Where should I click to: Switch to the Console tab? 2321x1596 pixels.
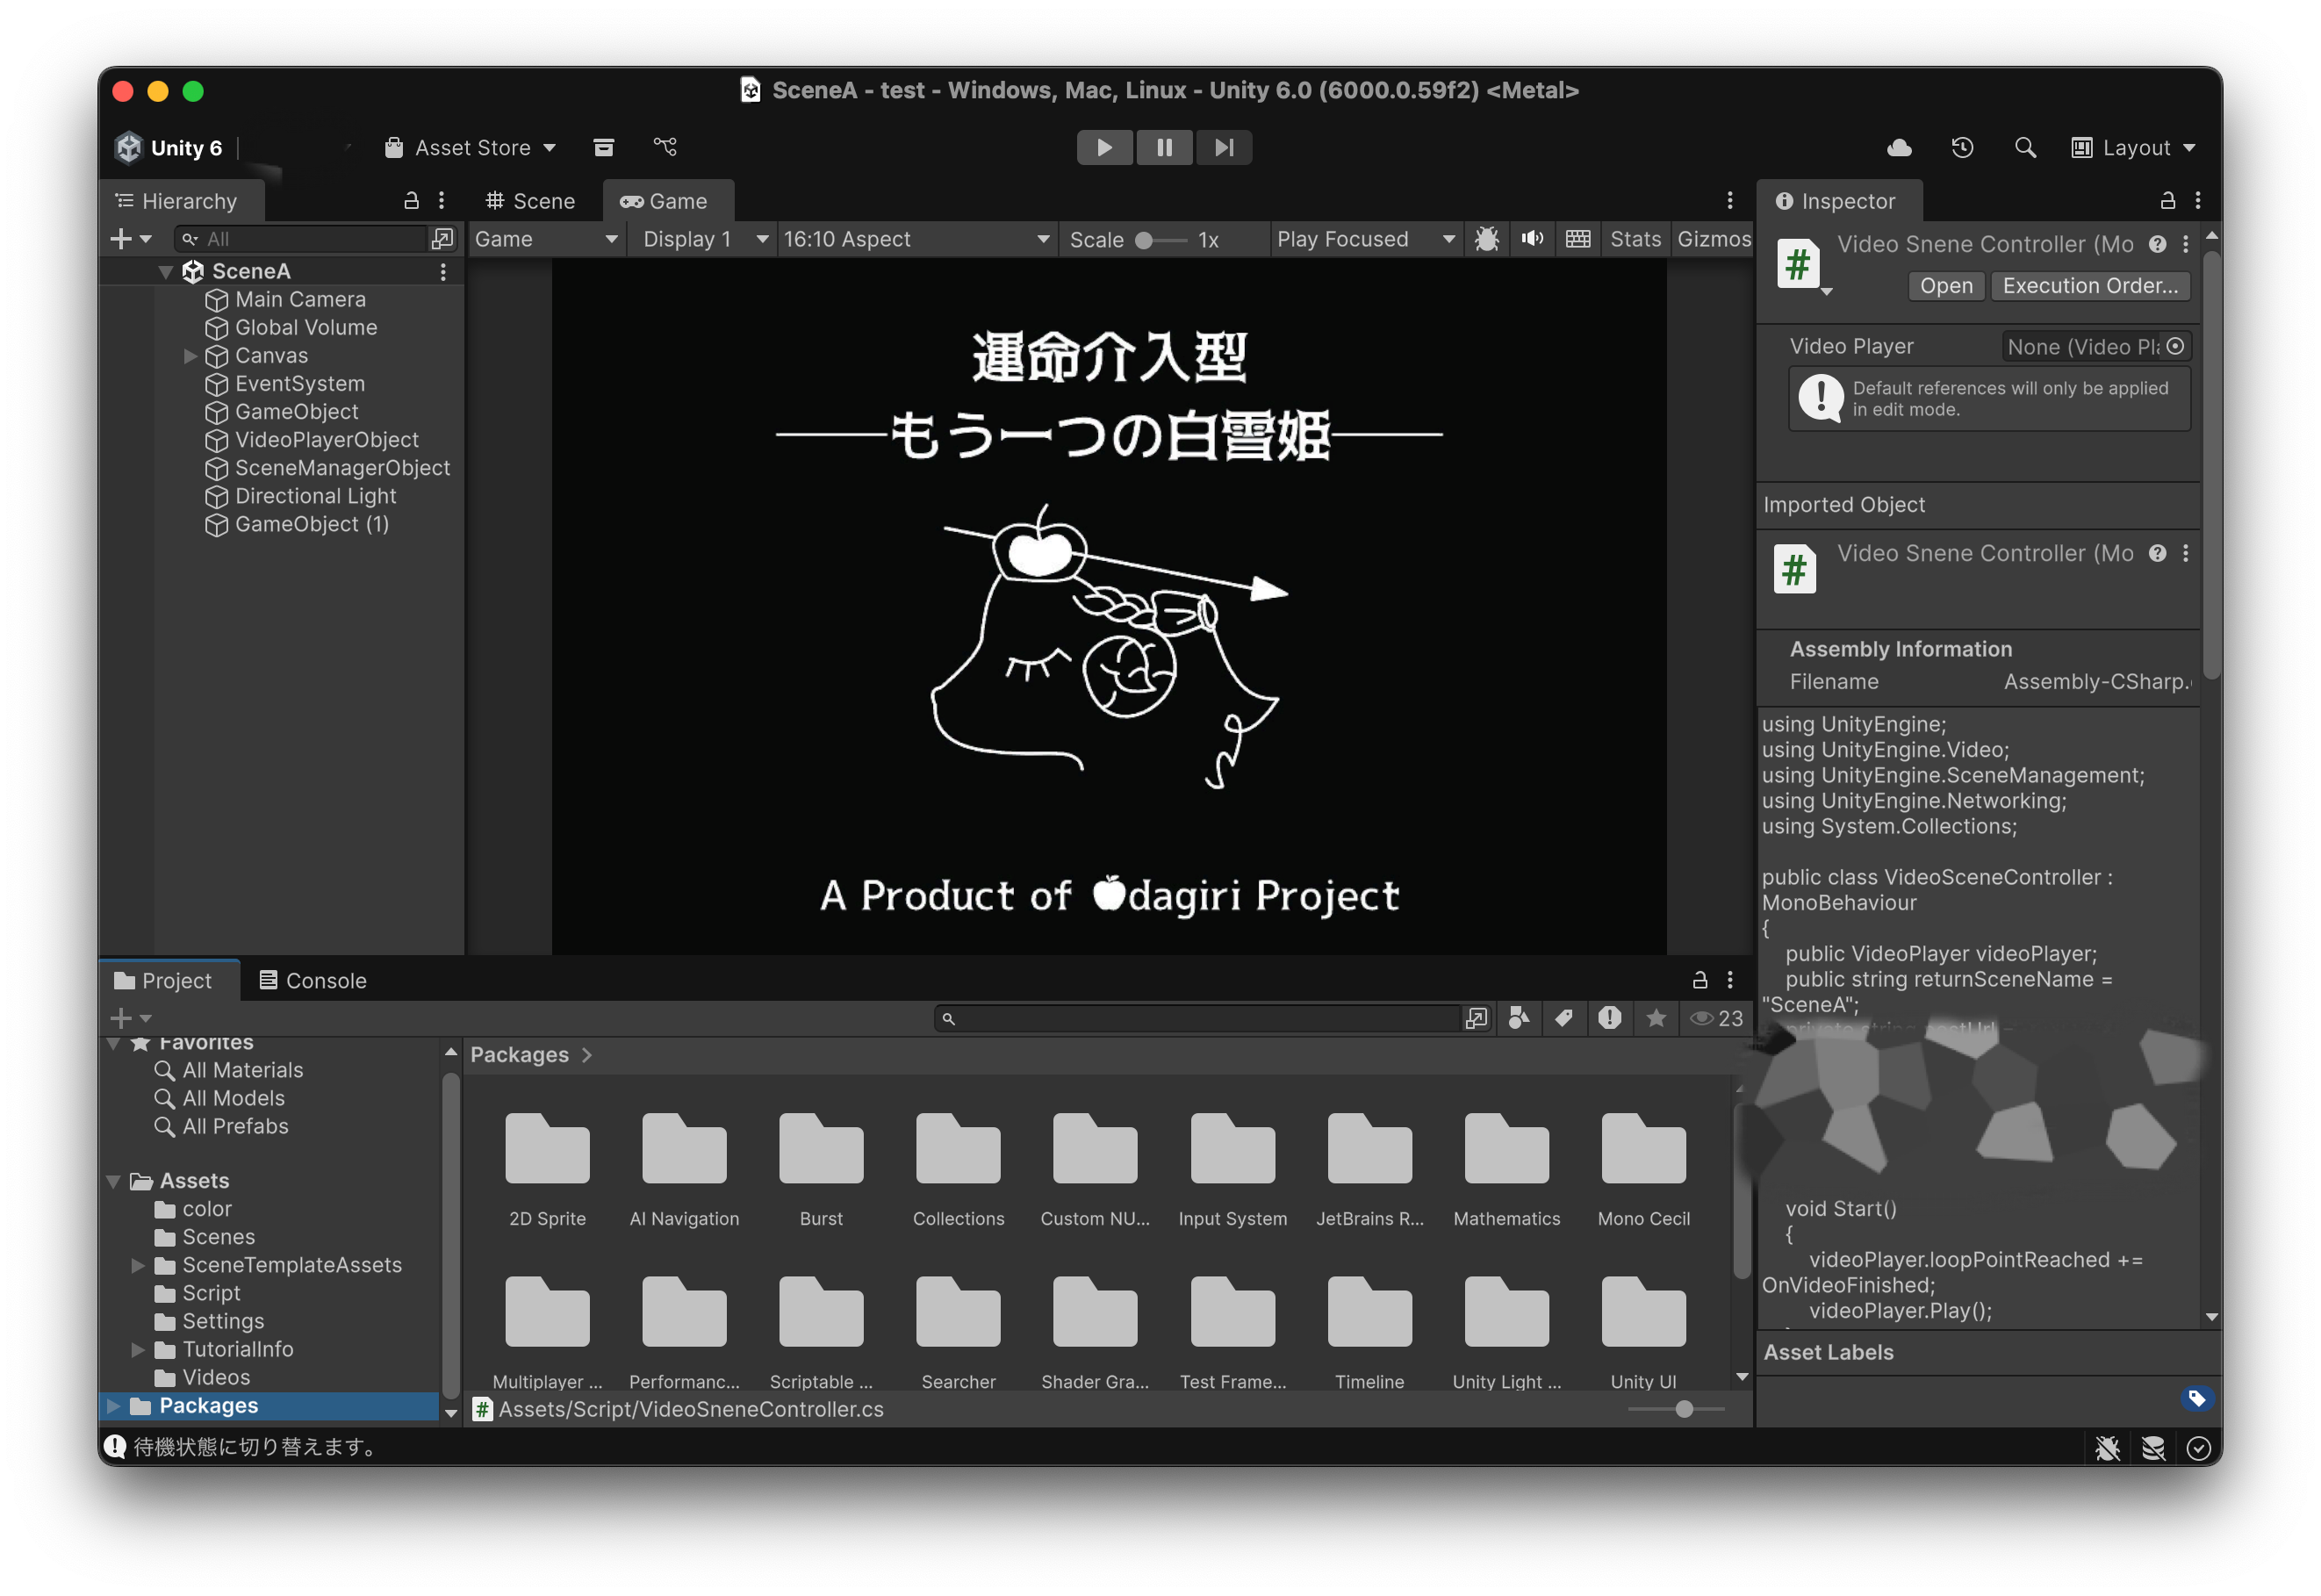coord(313,981)
